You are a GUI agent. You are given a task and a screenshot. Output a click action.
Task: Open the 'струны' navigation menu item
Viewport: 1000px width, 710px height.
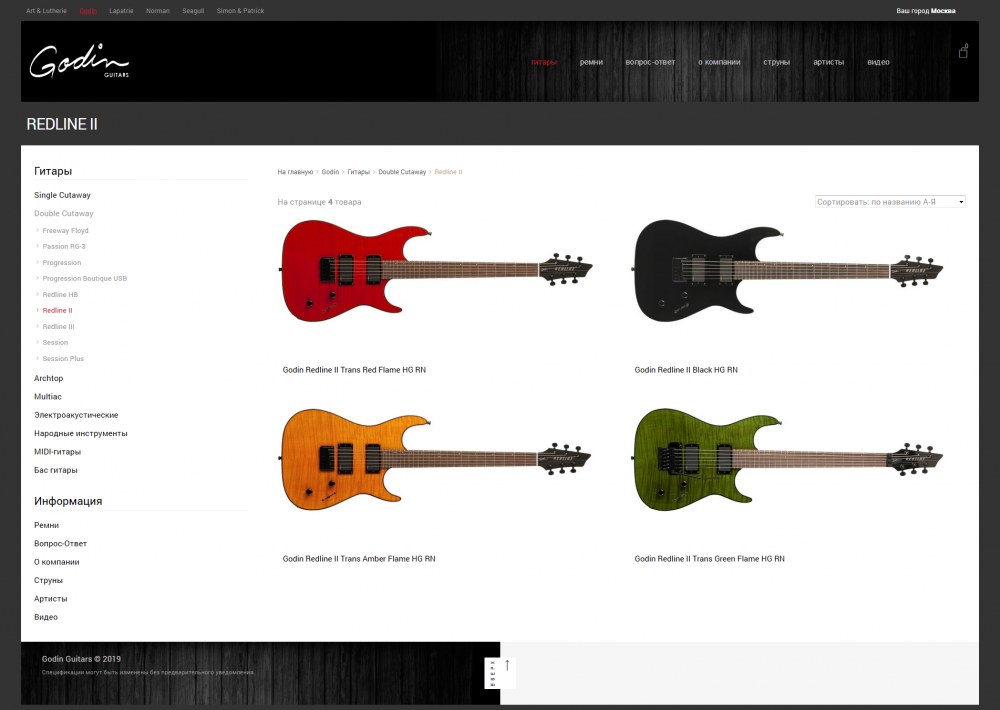tap(776, 62)
